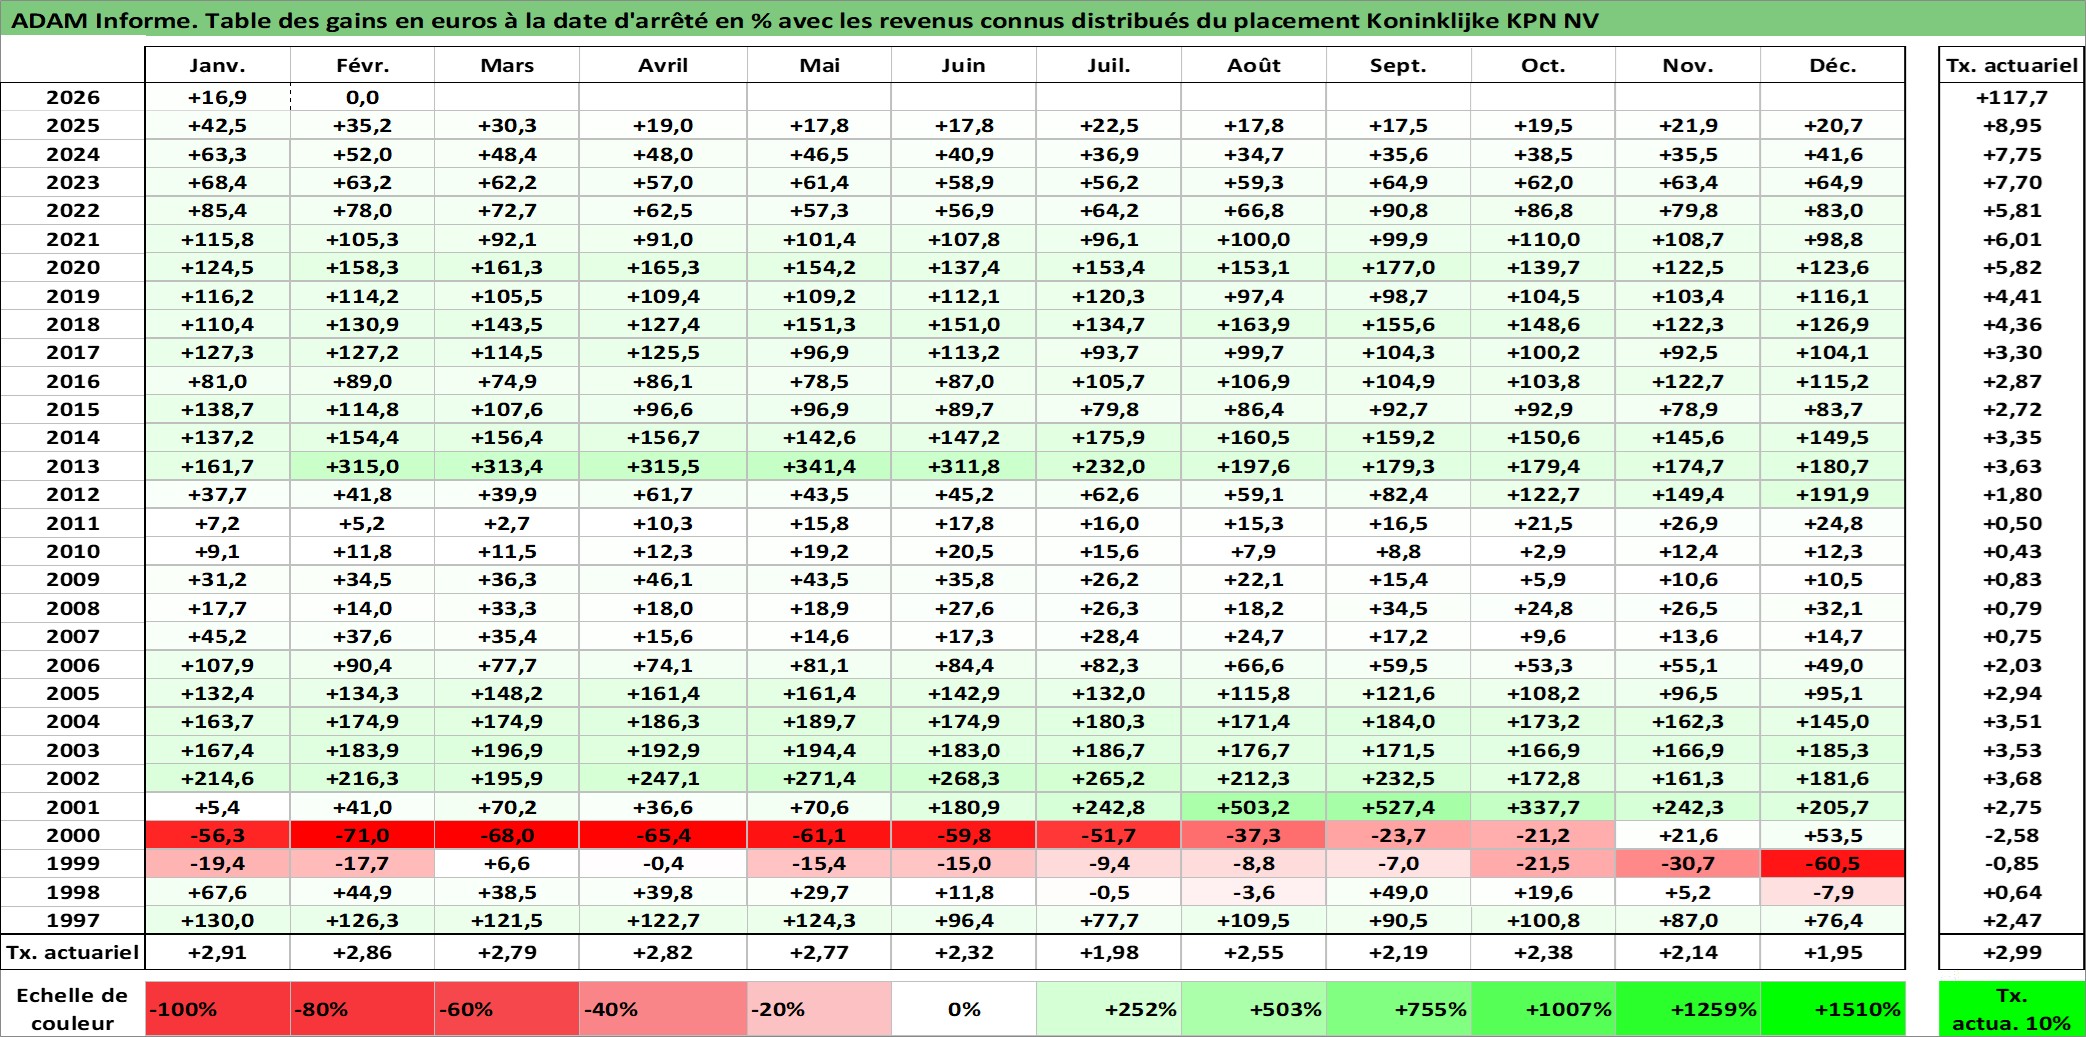Select the 1997 row label

click(73, 920)
